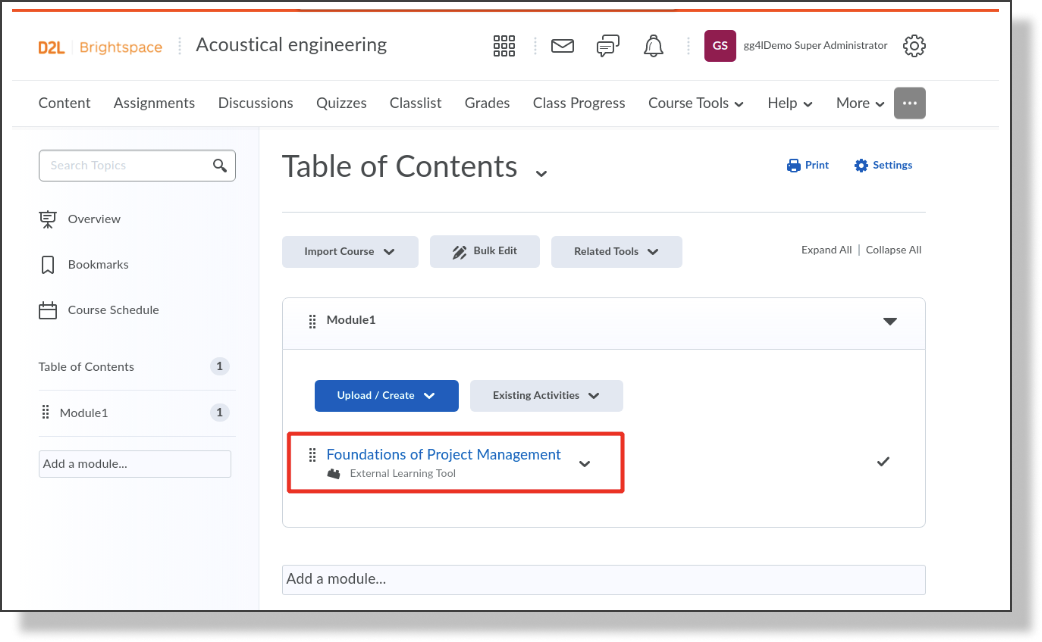
Task: Open the Import Course dropdown
Action: point(349,251)
